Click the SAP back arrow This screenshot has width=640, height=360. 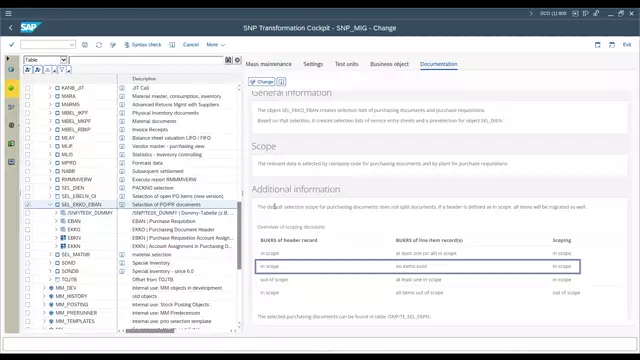(x=11, y=28)
